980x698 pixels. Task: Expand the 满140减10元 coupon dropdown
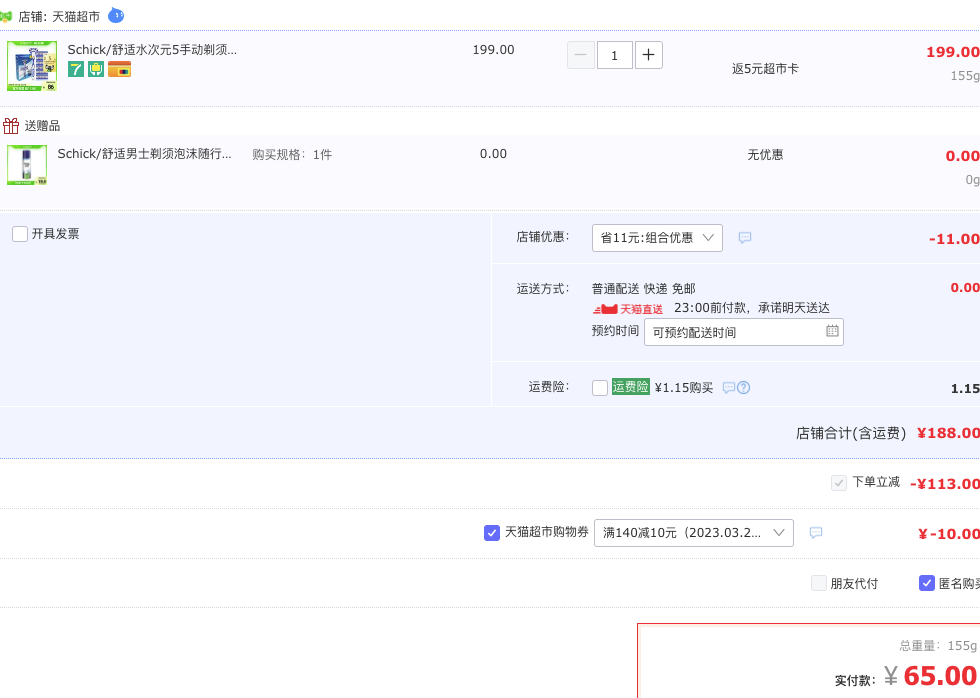tap(694, 533)
